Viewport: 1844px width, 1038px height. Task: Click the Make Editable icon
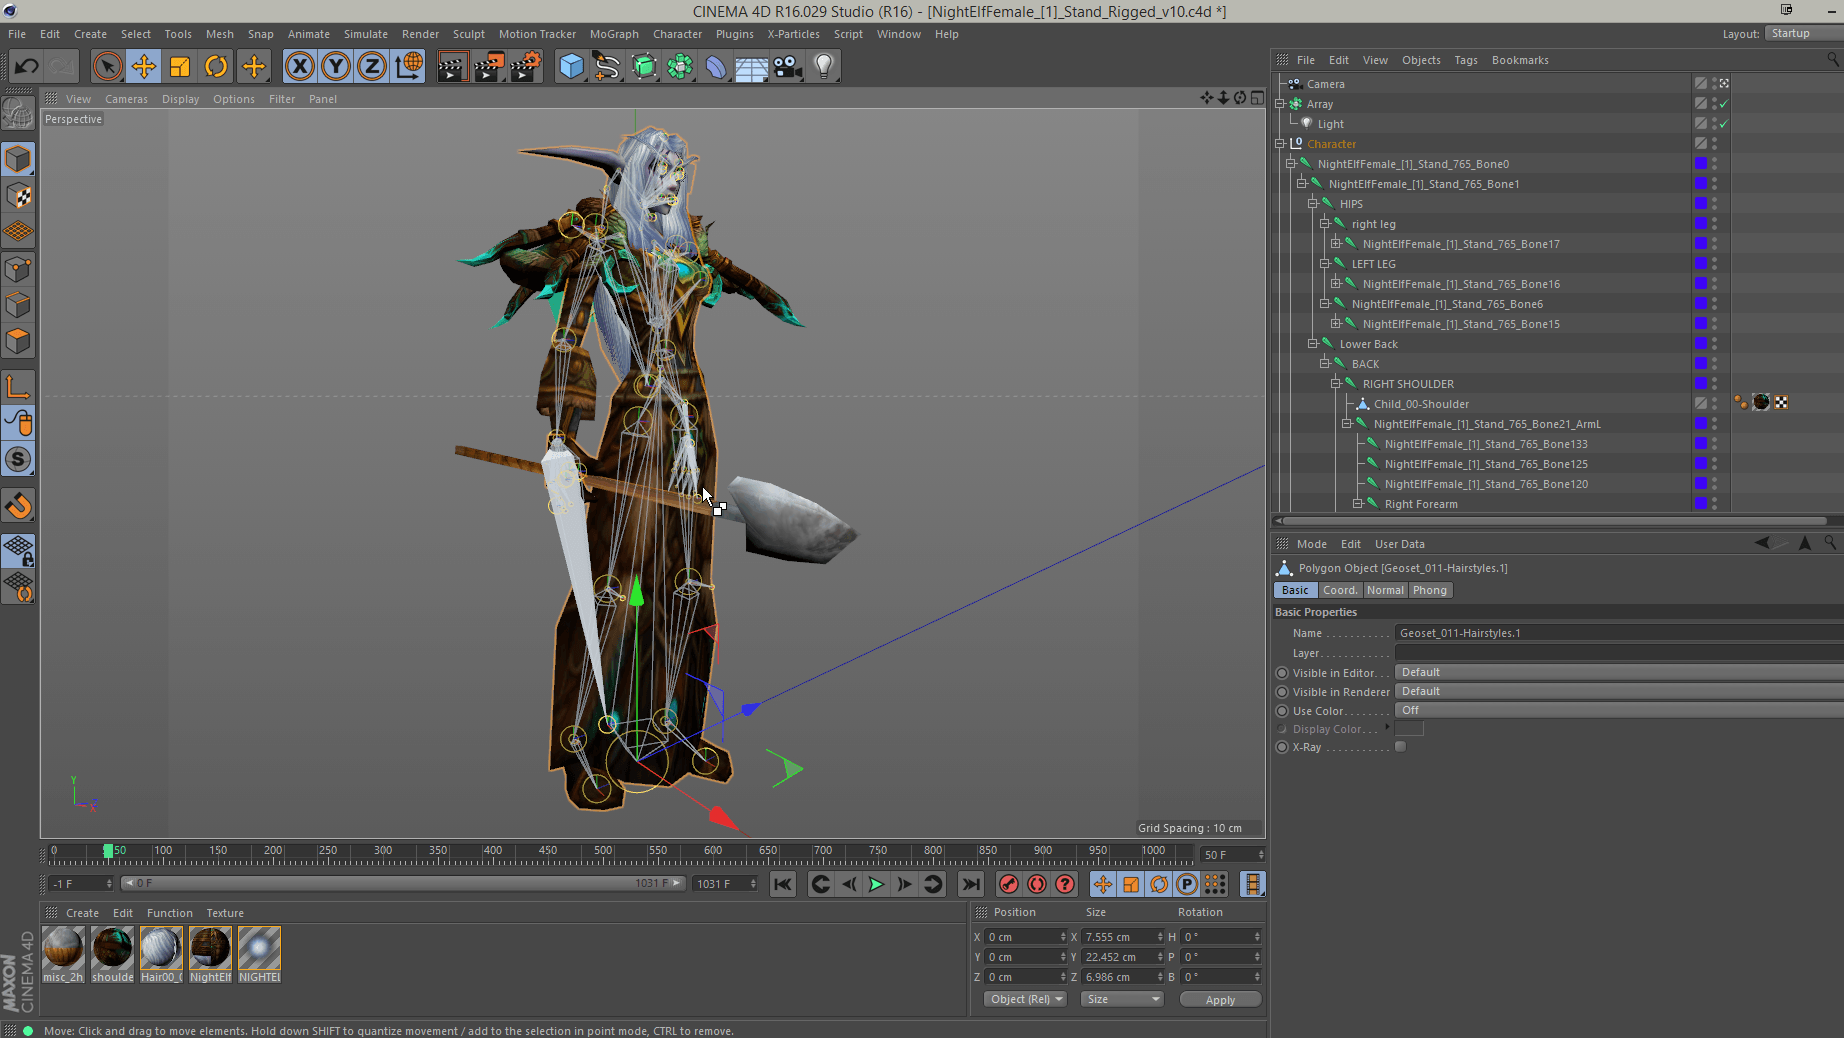pyautogui.click(x=18, y=113)
